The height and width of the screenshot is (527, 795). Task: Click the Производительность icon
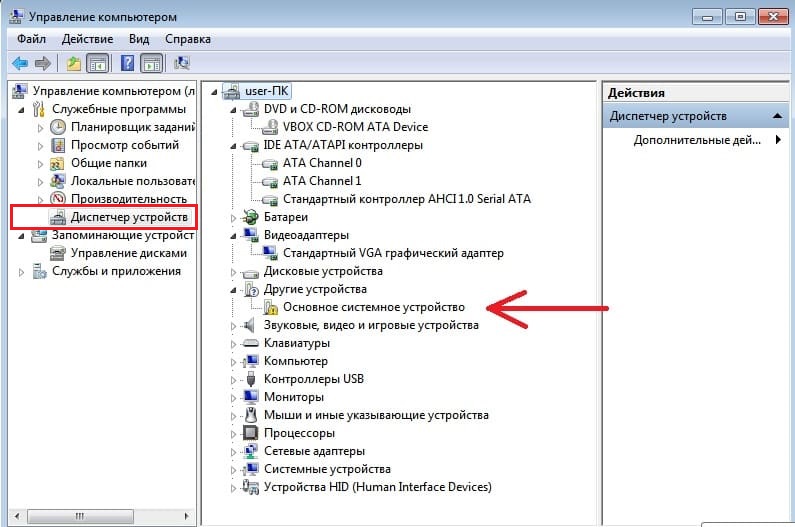pyautogui.click(x=58, y=199)
